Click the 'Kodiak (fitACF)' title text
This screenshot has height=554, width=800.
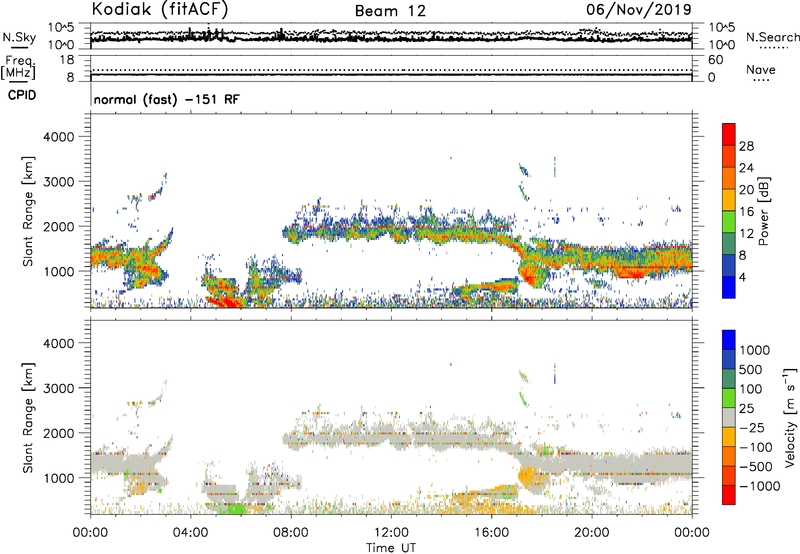[x=160, y=9]
